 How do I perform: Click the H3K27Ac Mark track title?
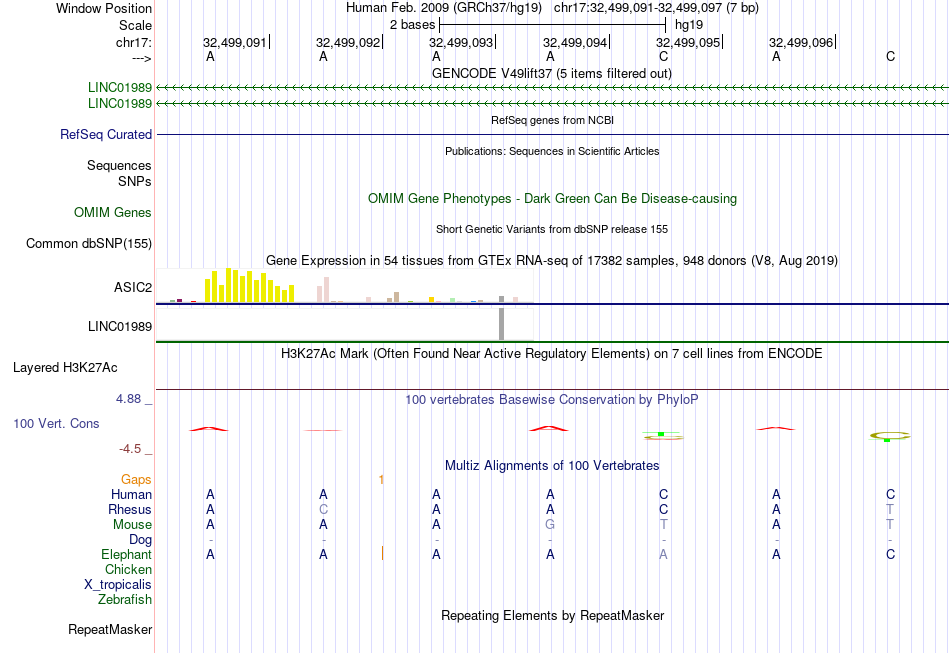point(551,353)
